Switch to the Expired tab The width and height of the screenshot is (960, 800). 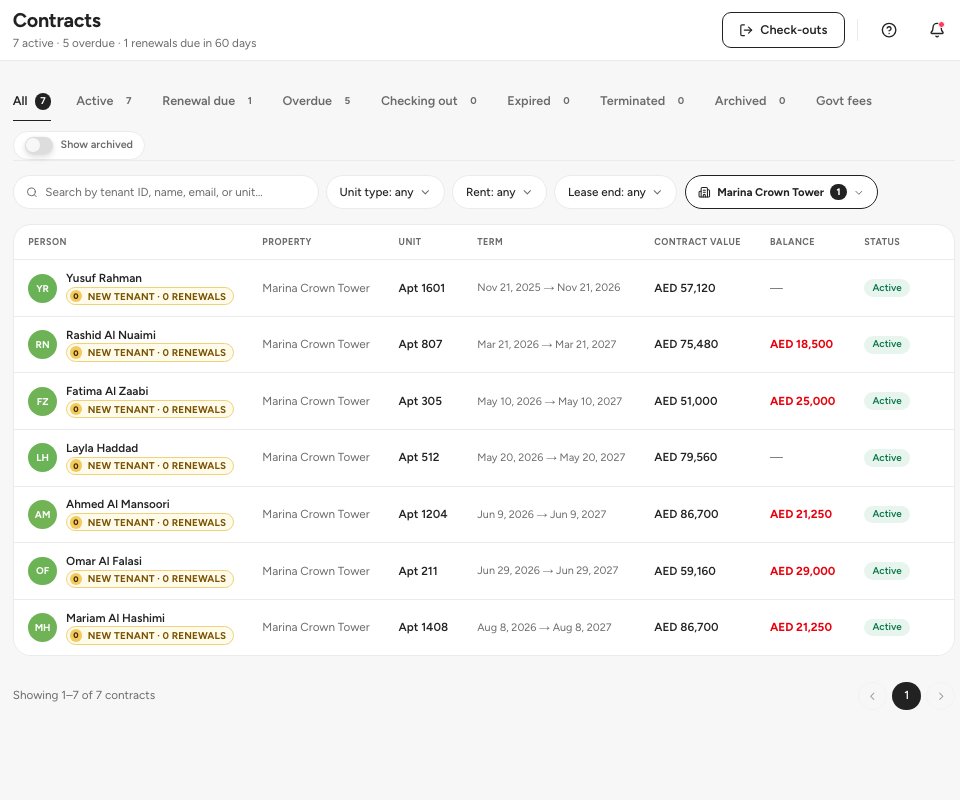538,101
